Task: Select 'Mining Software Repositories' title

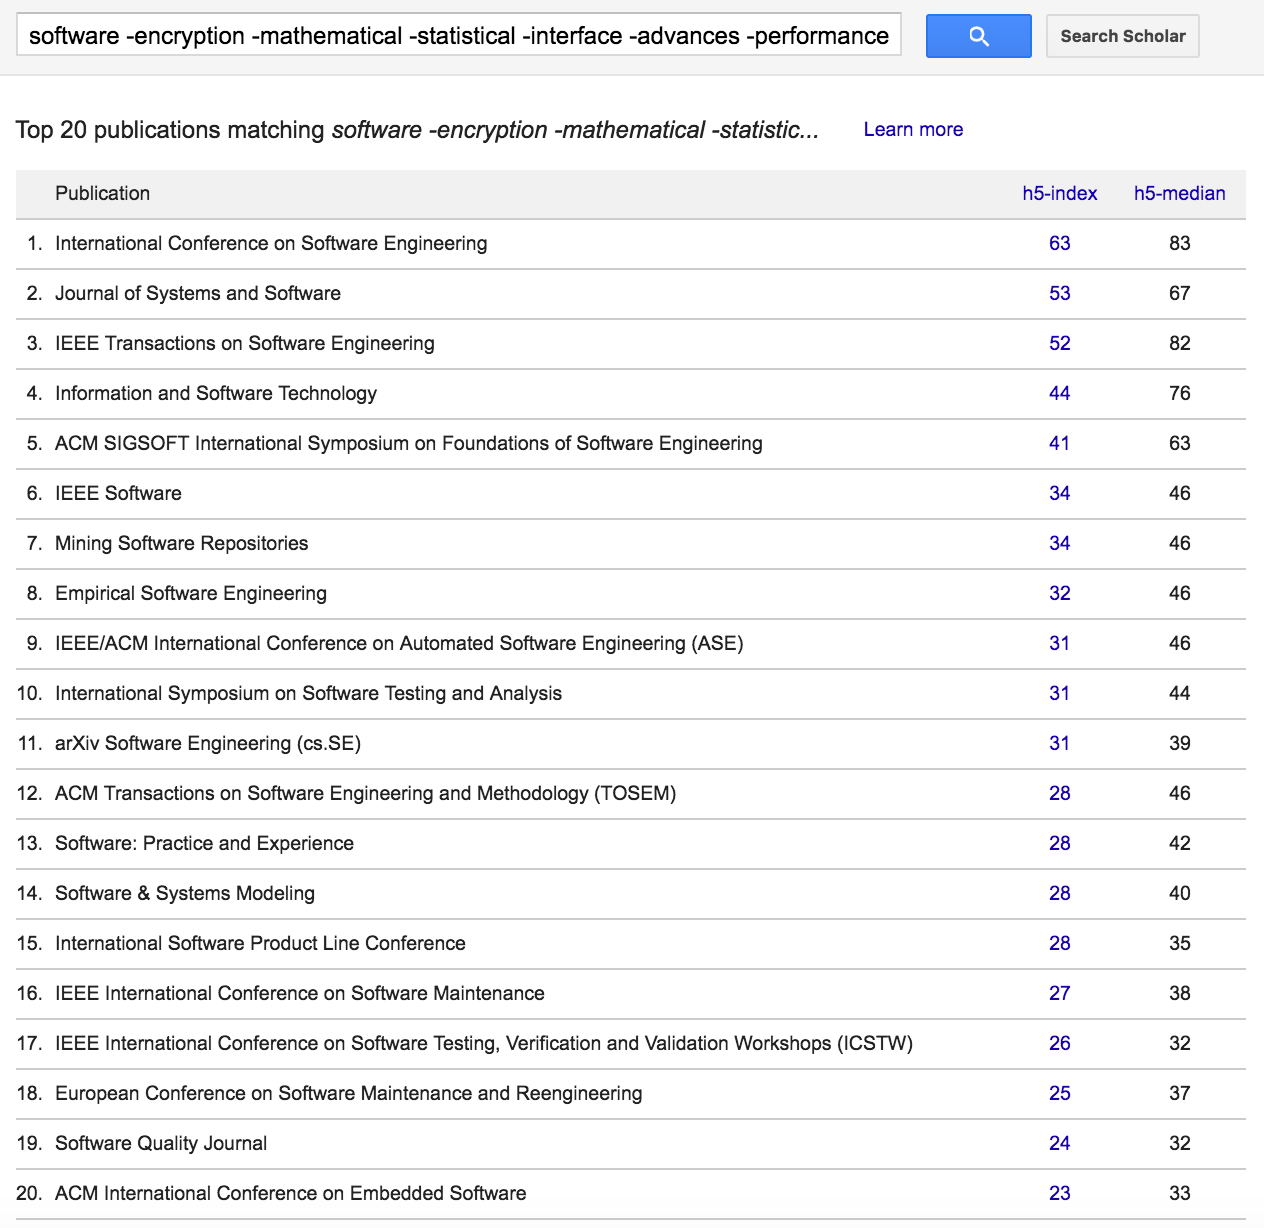Action: click(182, 543)
